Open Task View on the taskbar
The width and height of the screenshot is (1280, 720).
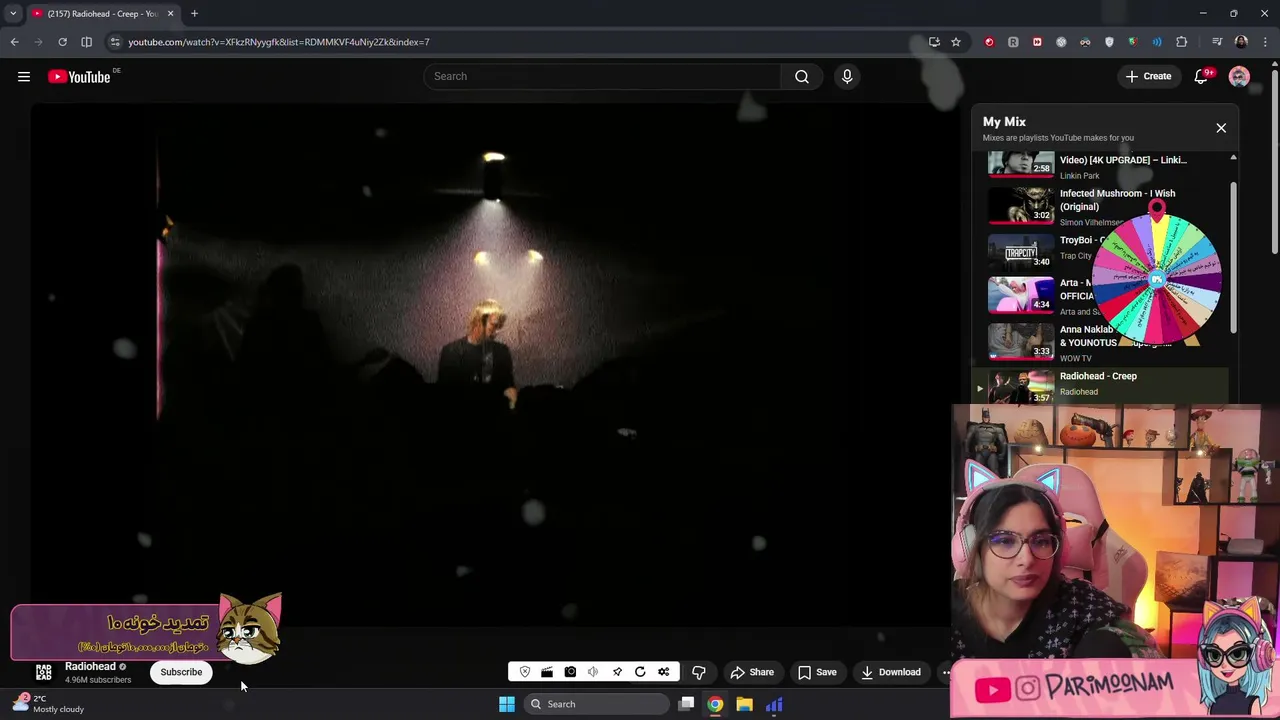pos(686,704)
